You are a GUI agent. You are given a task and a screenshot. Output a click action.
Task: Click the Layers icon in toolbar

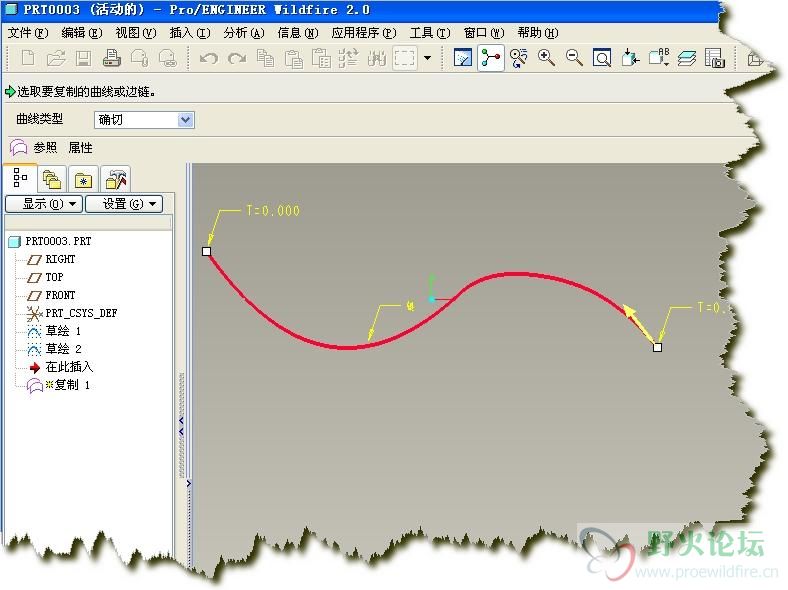(686, 58)
